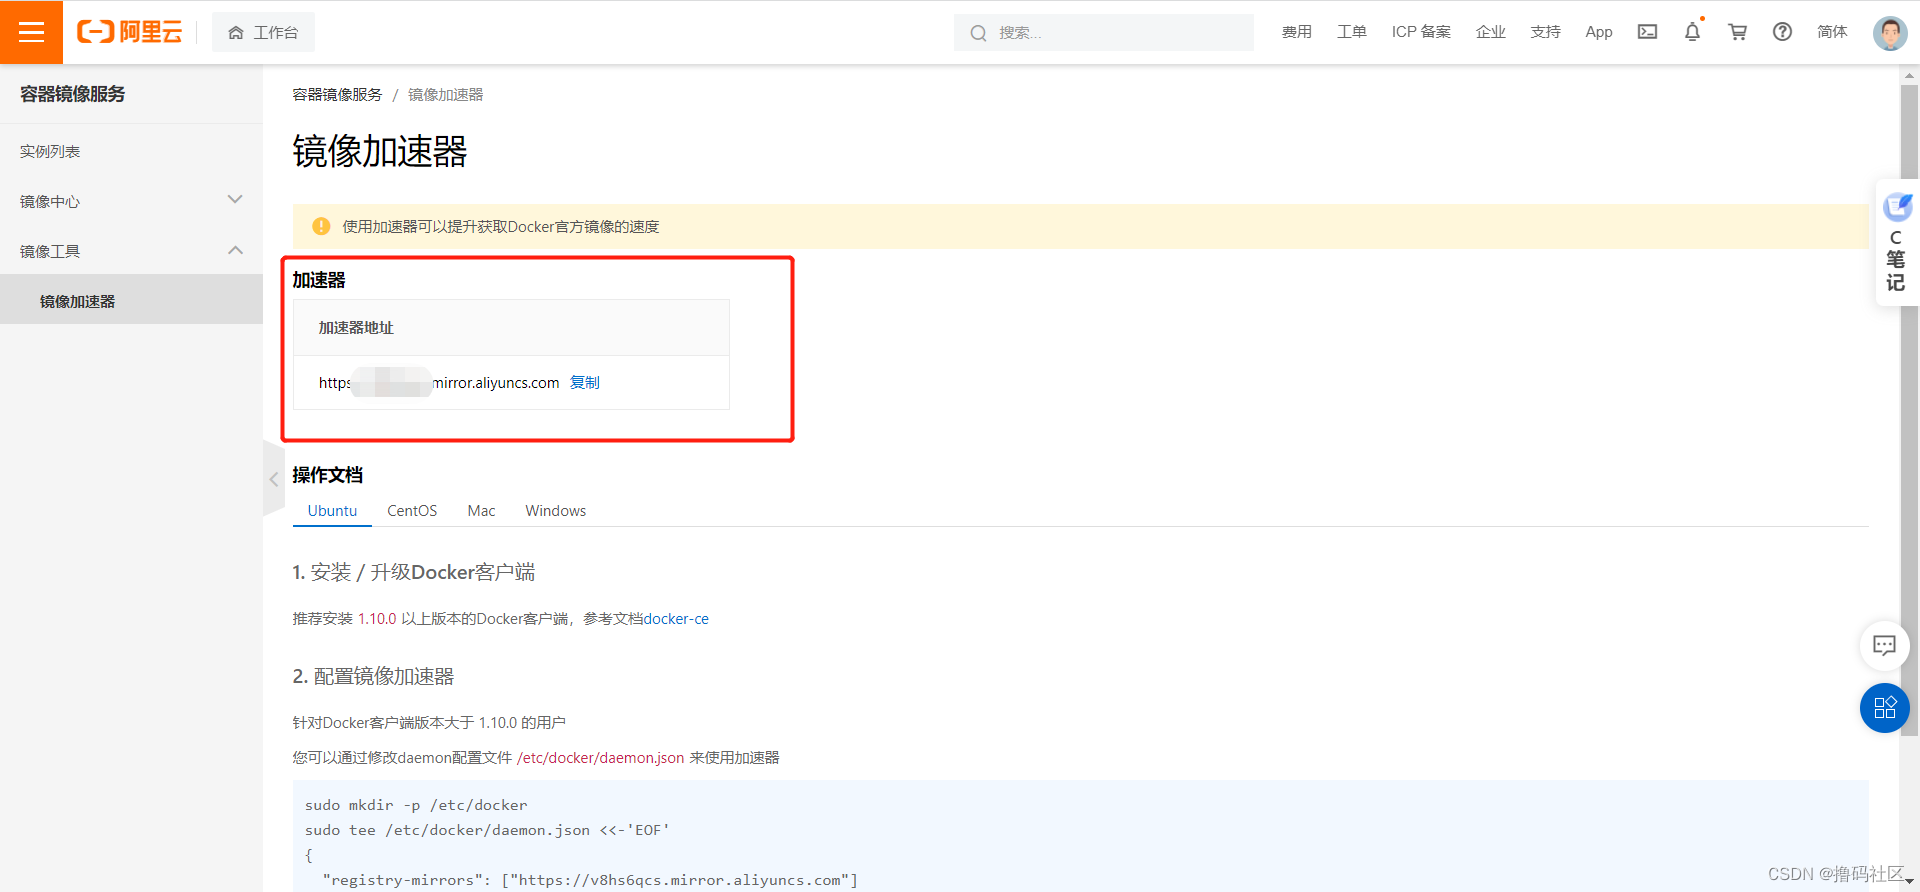Click the Alibaba Cloud logo
This screenshot has height=892, width=1920.
coord(130,32)
